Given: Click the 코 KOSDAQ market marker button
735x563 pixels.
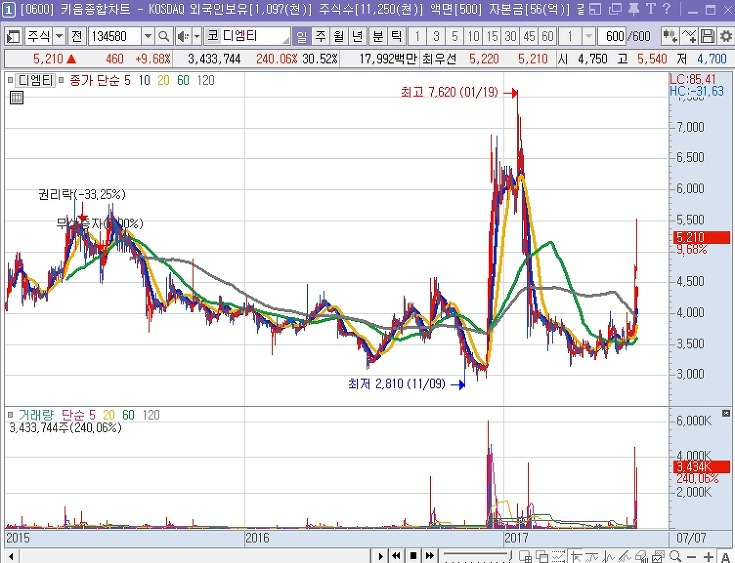Looking at the screenshot, I should (x=213, y=36).
